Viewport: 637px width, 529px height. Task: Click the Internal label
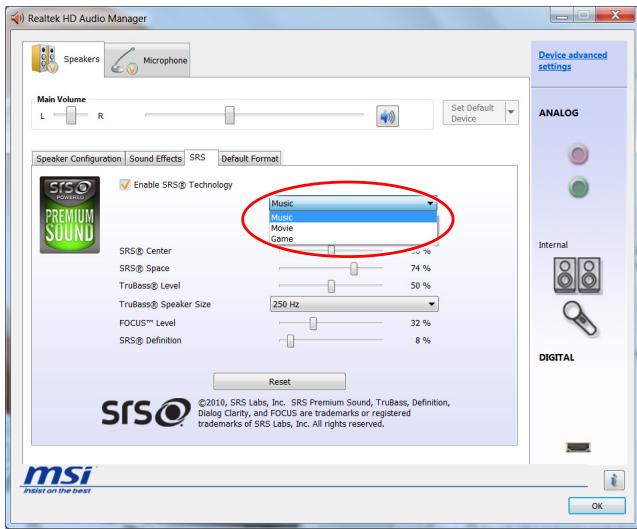tap(553, 245)
